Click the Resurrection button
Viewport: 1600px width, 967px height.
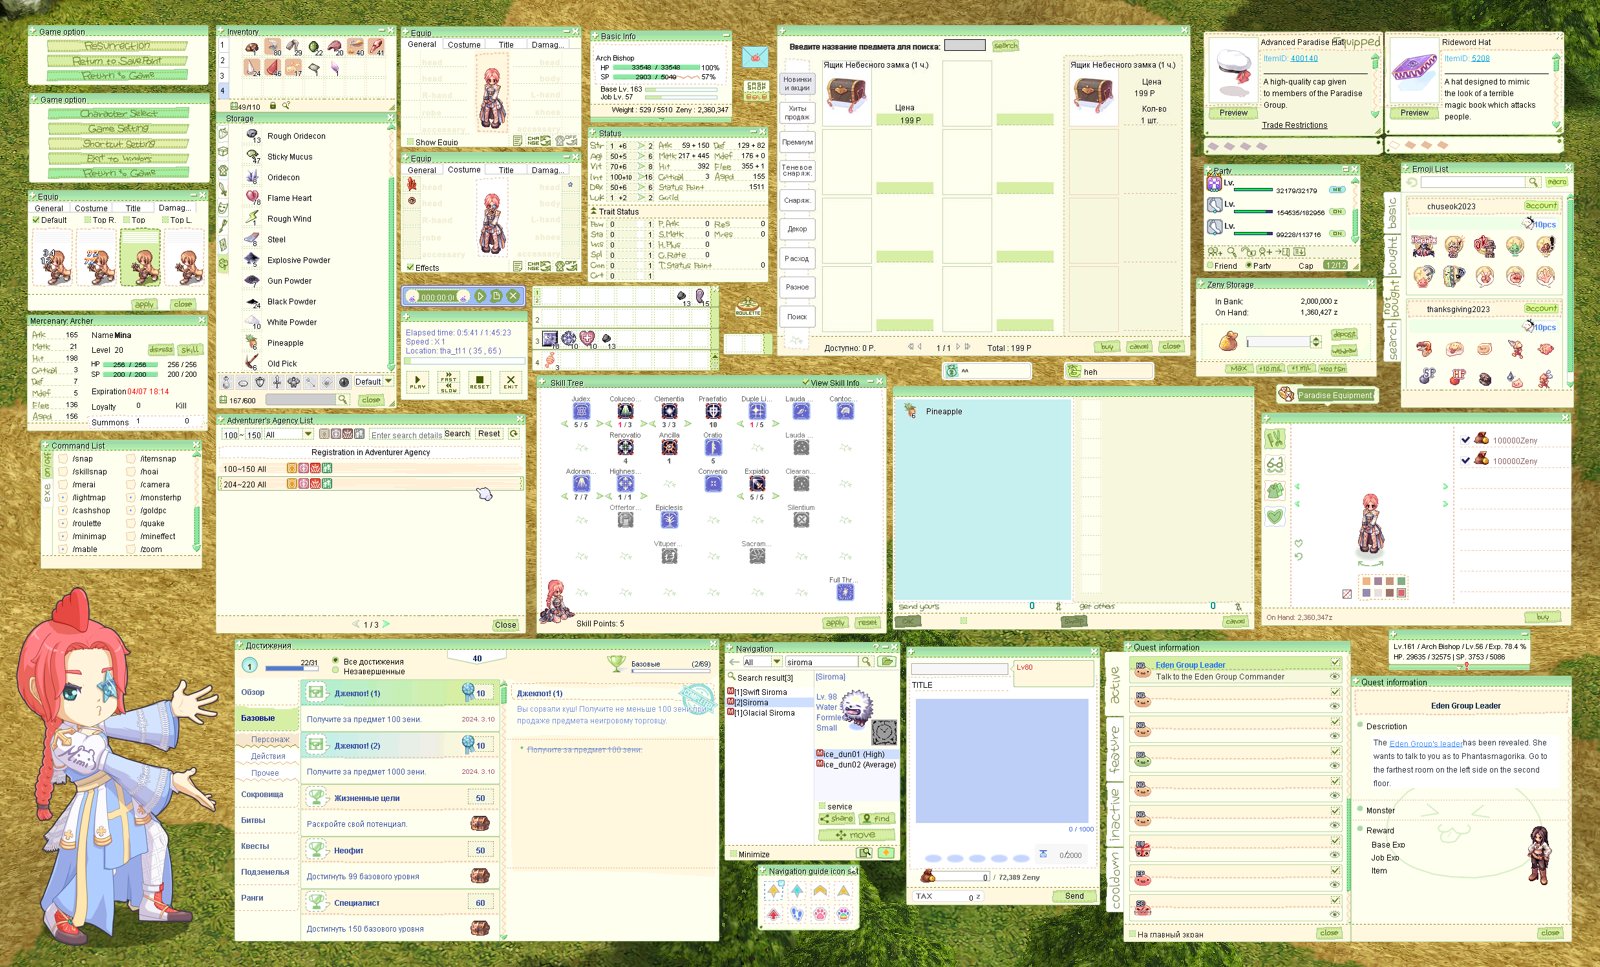tap(118, 46)
